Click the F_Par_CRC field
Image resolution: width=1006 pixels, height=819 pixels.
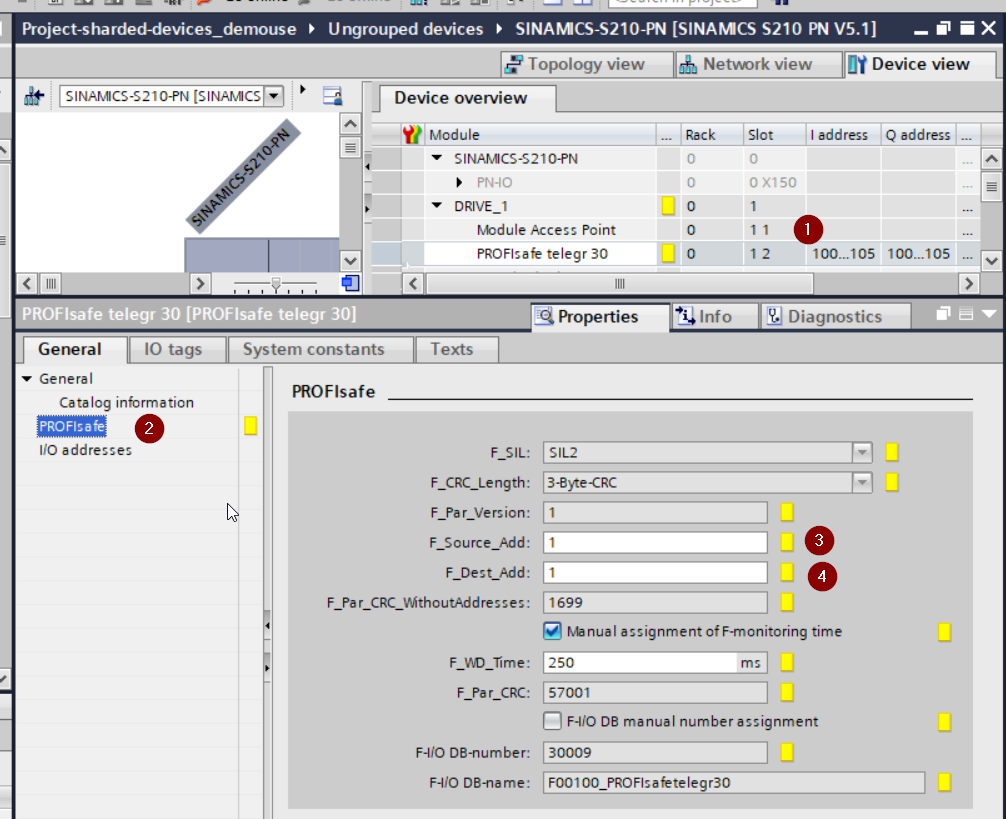coord(655,692)
